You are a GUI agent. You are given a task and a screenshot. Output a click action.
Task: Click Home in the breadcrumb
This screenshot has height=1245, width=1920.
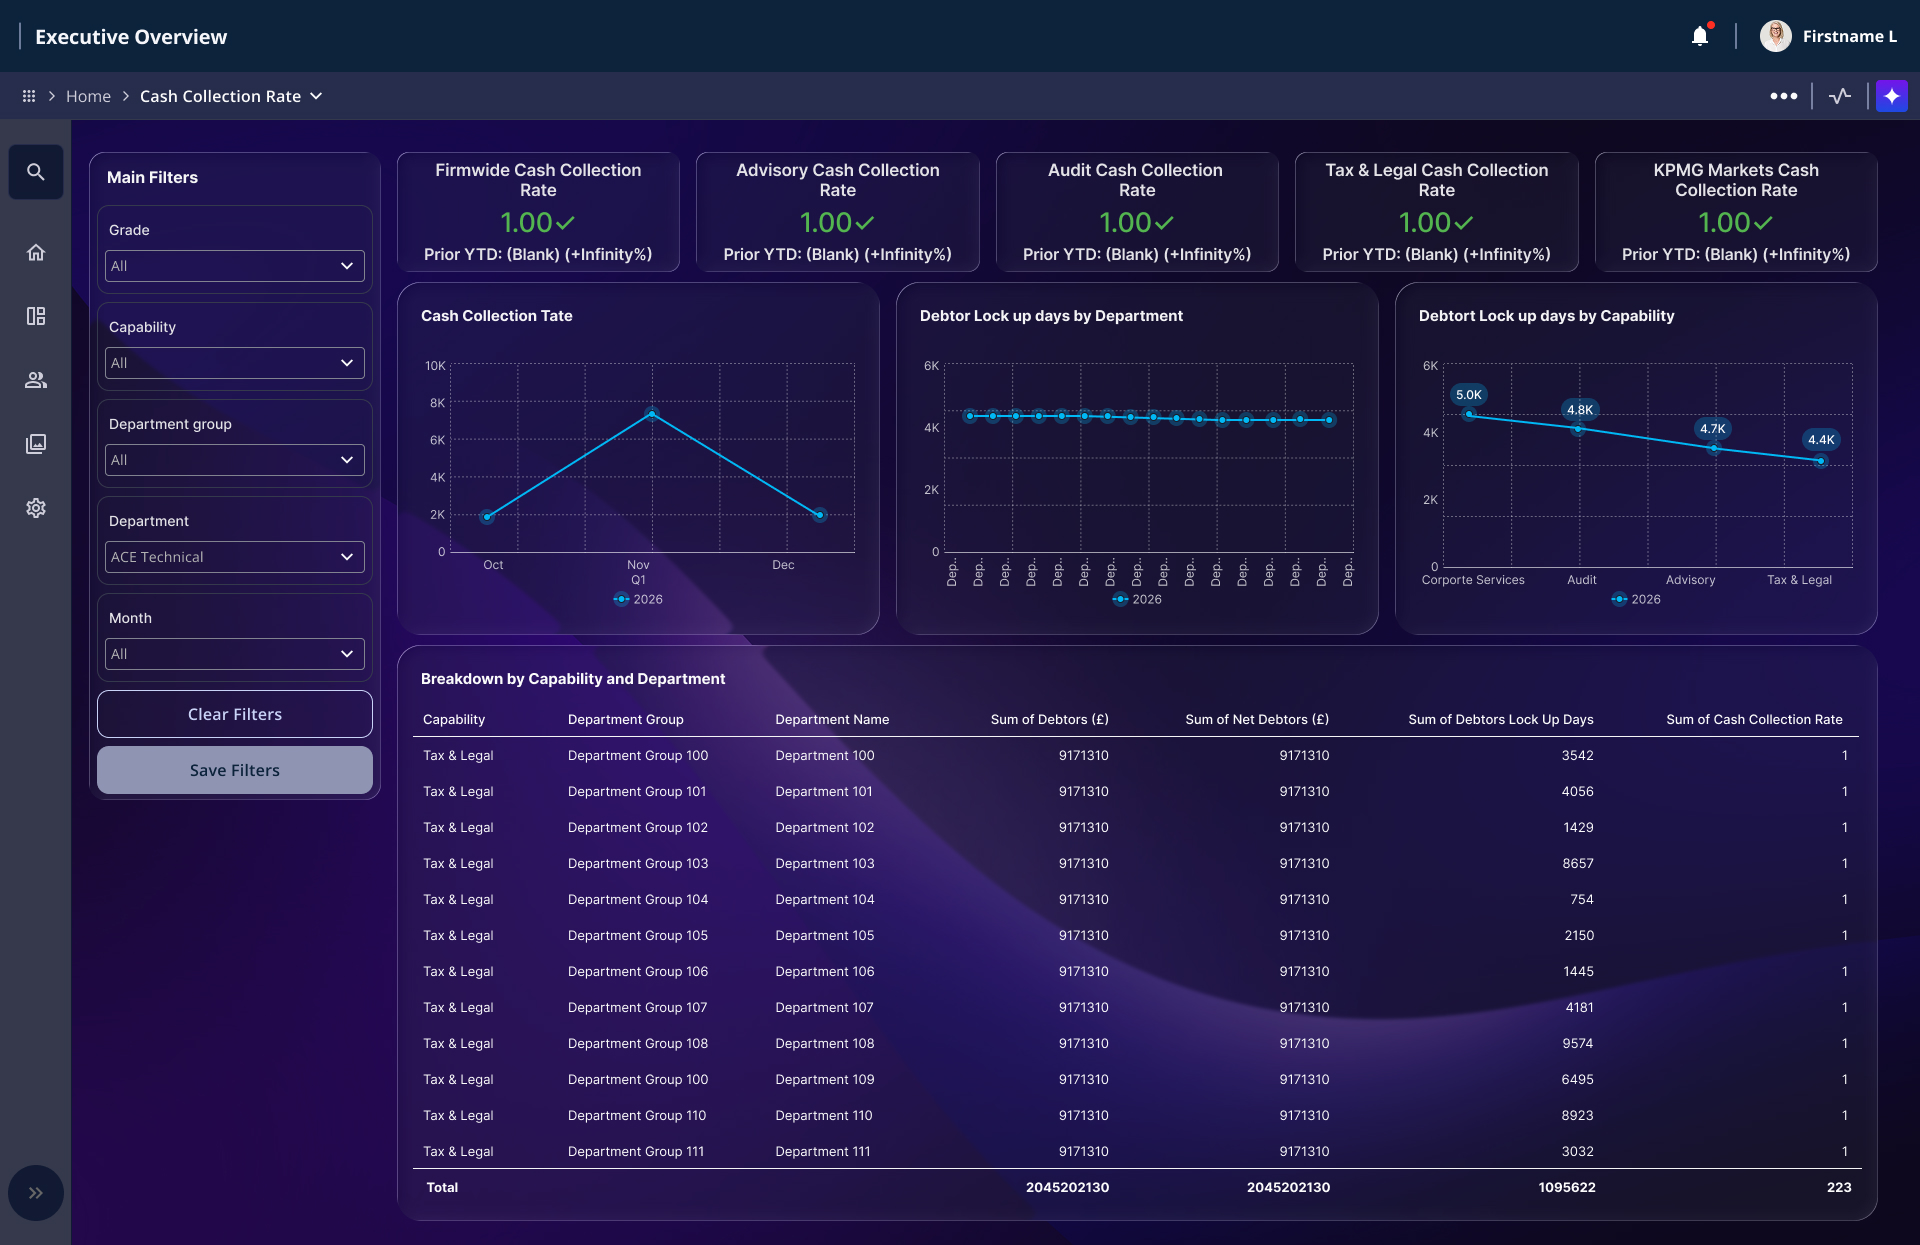(x=88, y=96)
